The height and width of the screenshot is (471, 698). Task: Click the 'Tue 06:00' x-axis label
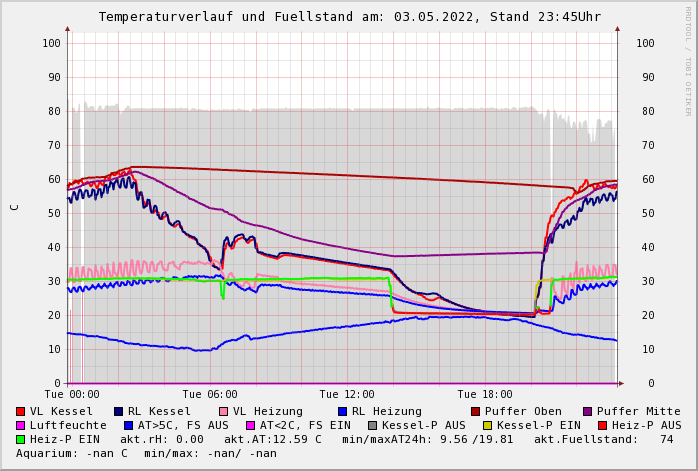point(209,394)
